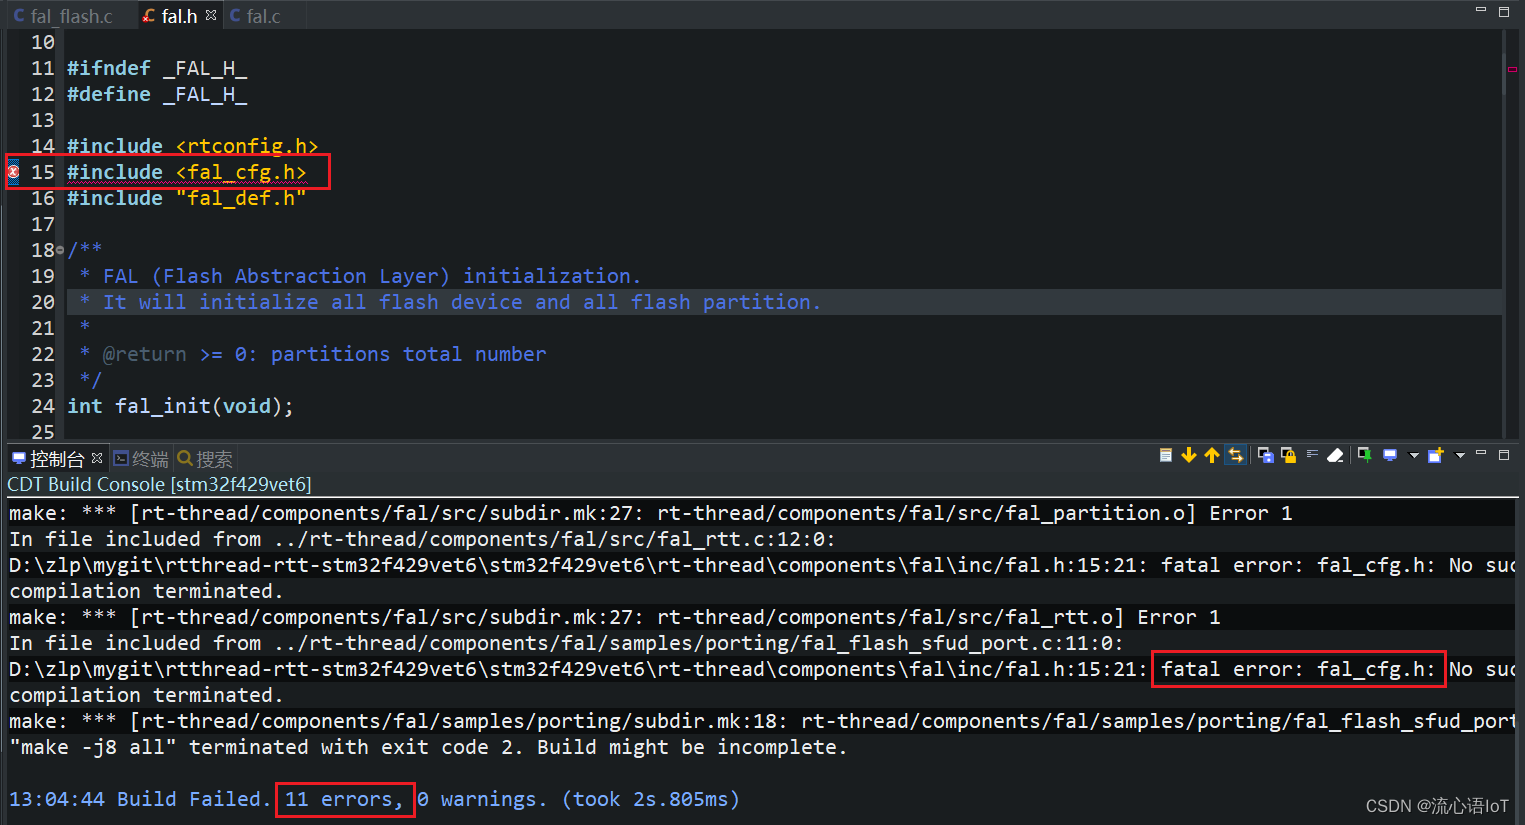Jump to previous error with up arrow
The height and width of the screenshot is (825, 1525).
pos(1212,455)
